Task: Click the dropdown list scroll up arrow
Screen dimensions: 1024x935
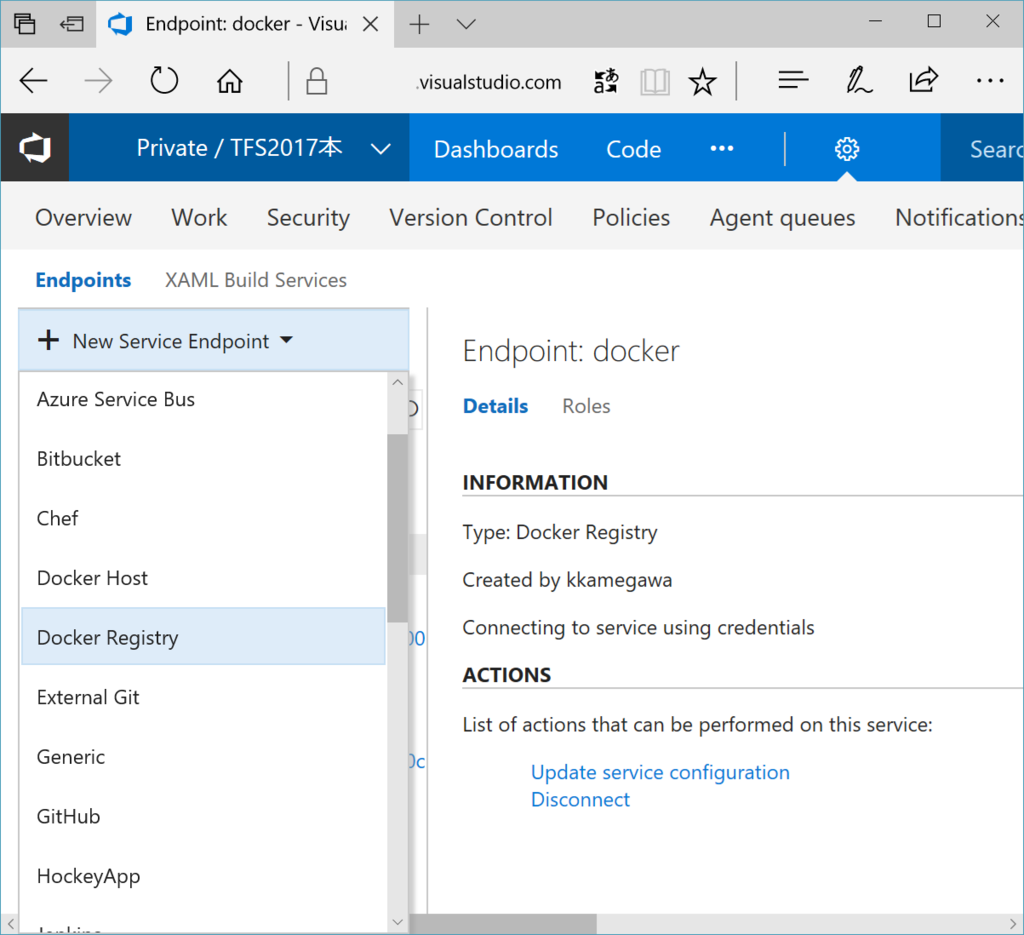Action: 398,383
